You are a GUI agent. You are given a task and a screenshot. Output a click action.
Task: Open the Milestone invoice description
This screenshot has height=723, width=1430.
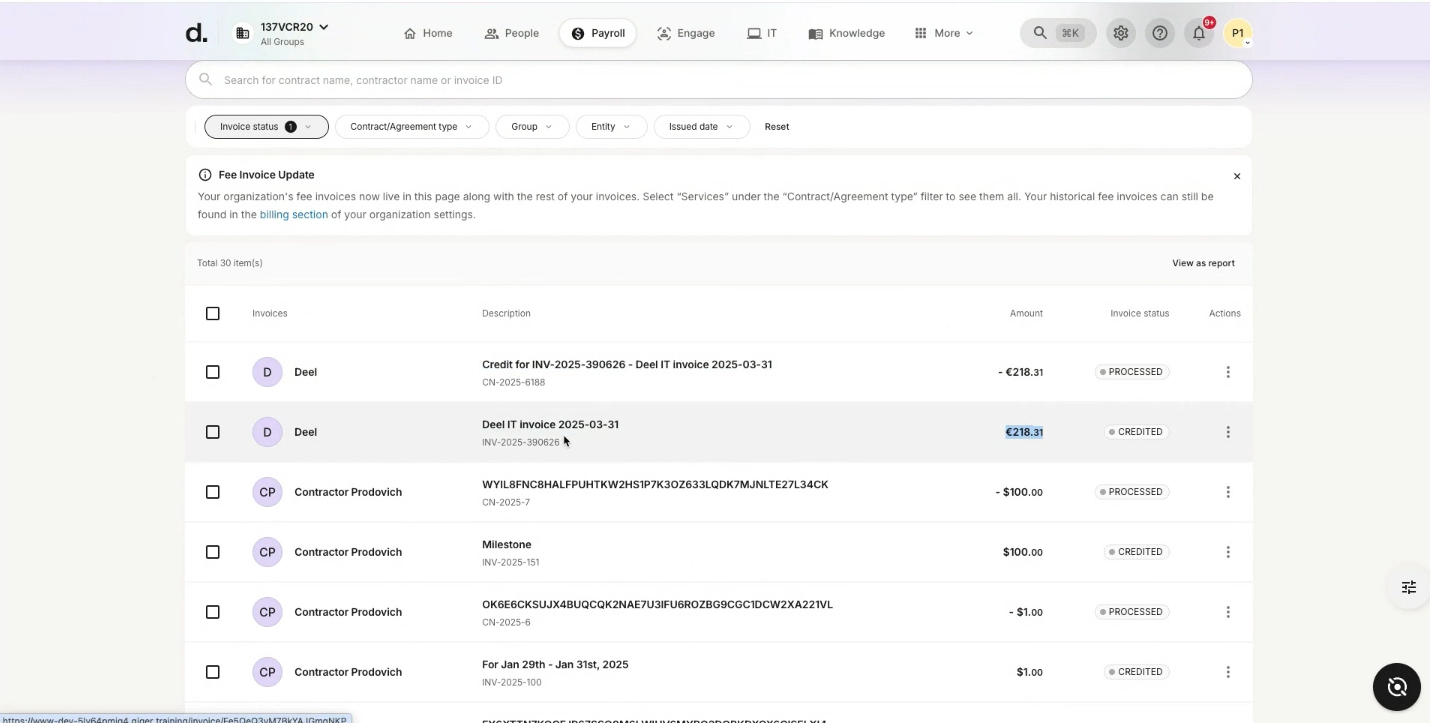click(507, 545)
